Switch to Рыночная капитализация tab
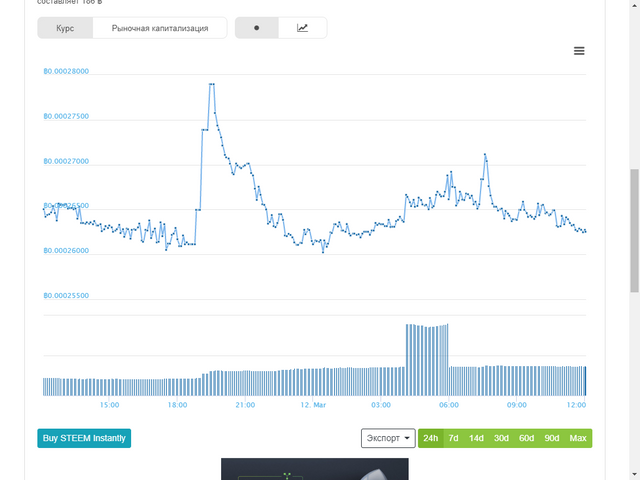This screenshot has width=640, height=480. [160, 28]
